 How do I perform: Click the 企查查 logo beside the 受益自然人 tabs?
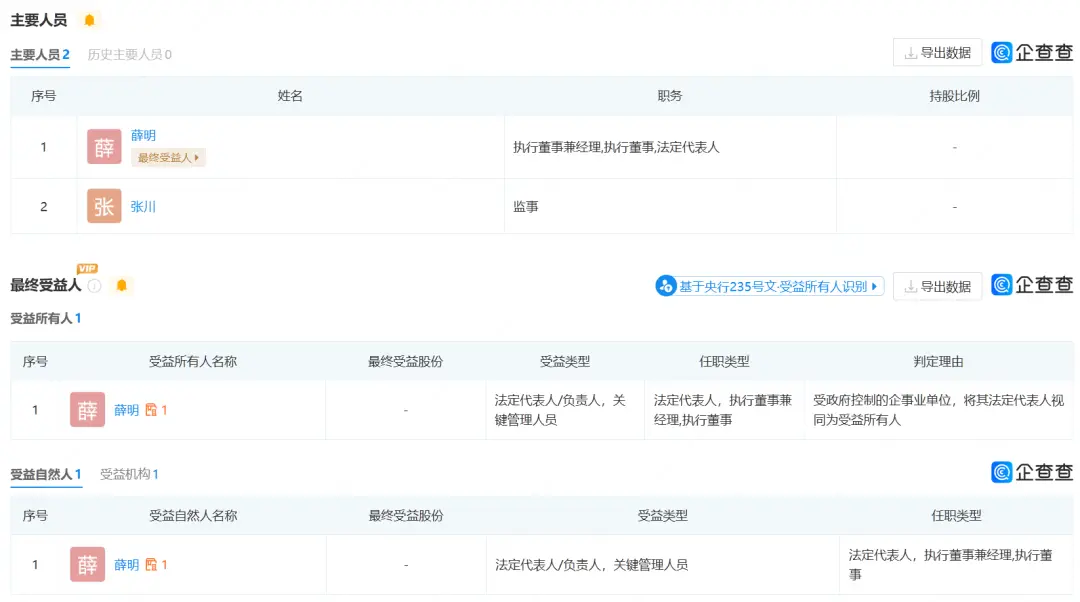(x=1032, y=472)
